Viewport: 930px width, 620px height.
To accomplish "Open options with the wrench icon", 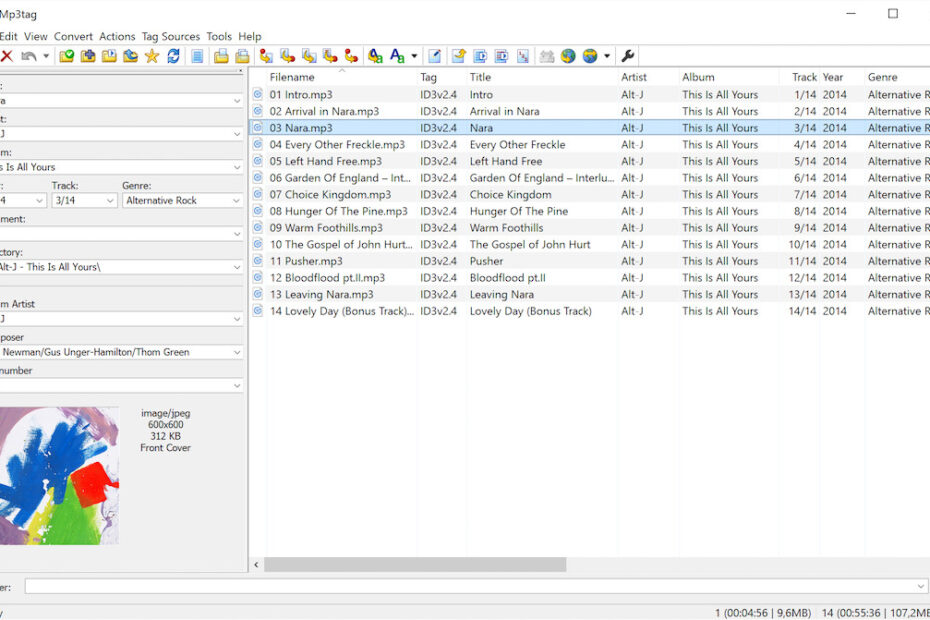I will (628, 57).
